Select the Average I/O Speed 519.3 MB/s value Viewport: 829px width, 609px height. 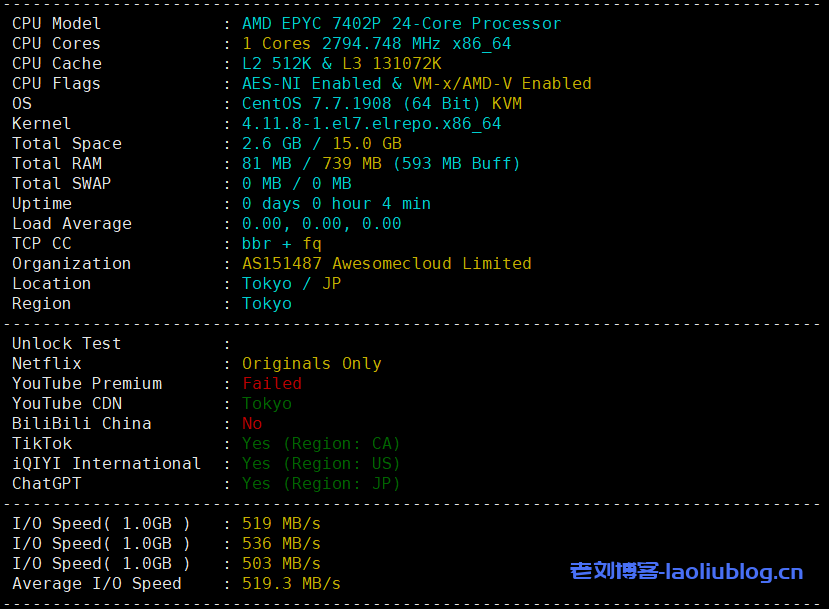click(x=291, y=583)
